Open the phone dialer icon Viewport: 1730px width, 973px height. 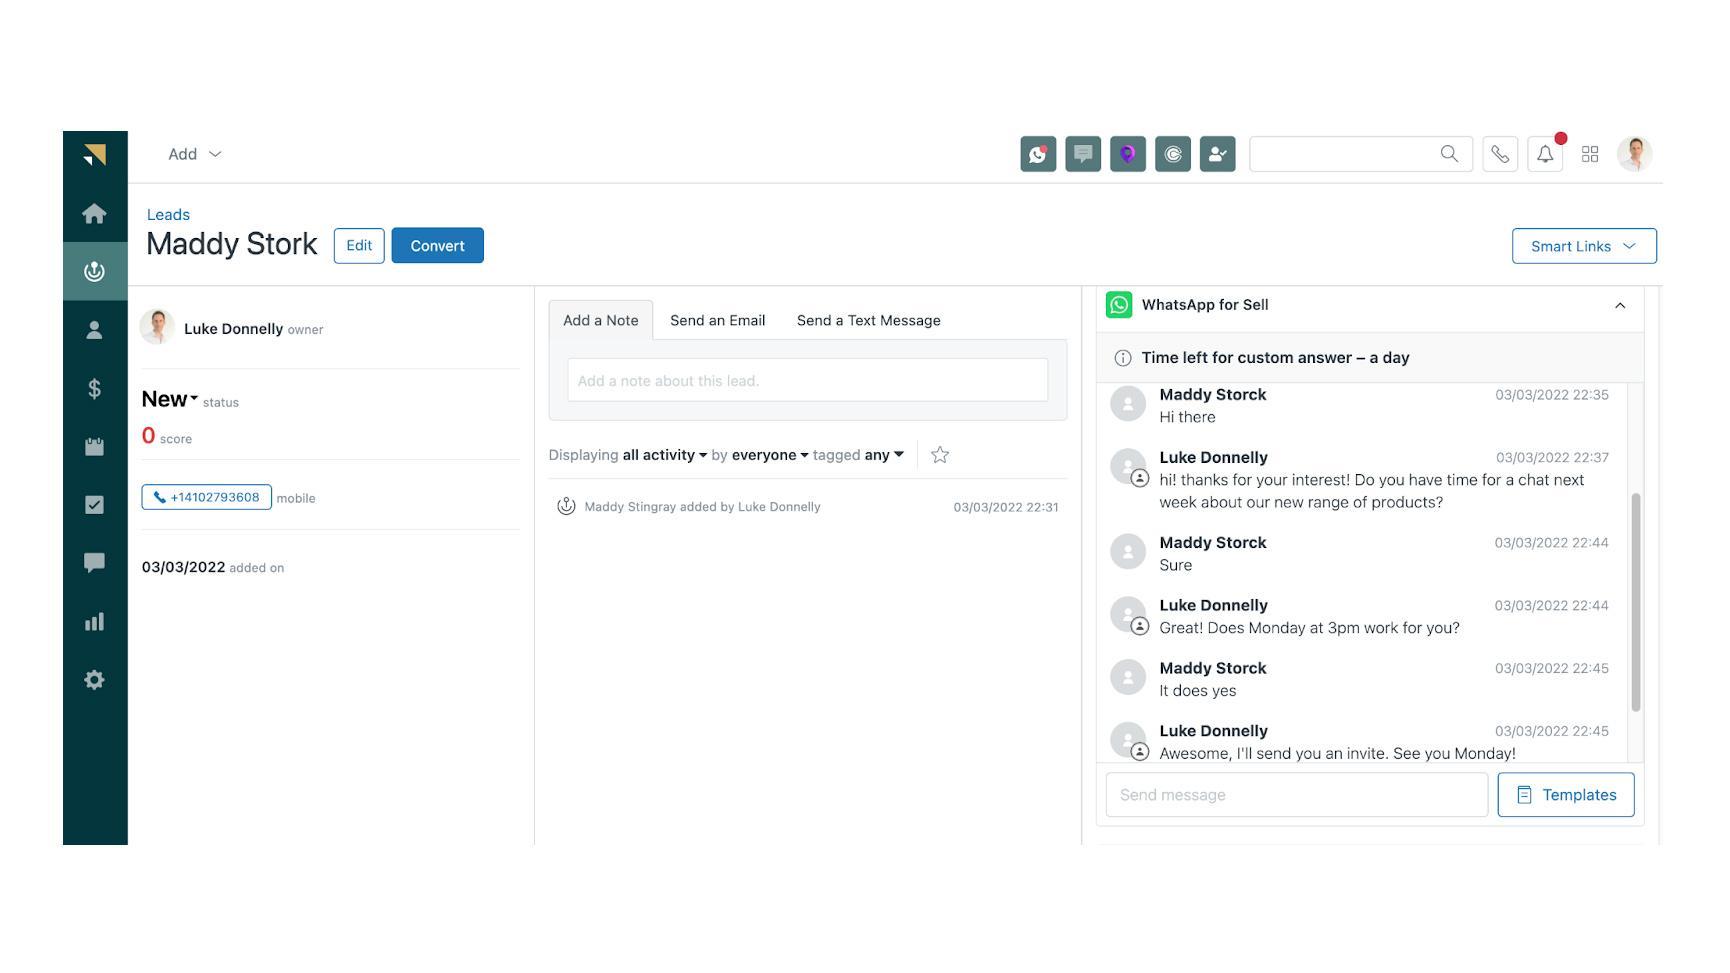1500,154
